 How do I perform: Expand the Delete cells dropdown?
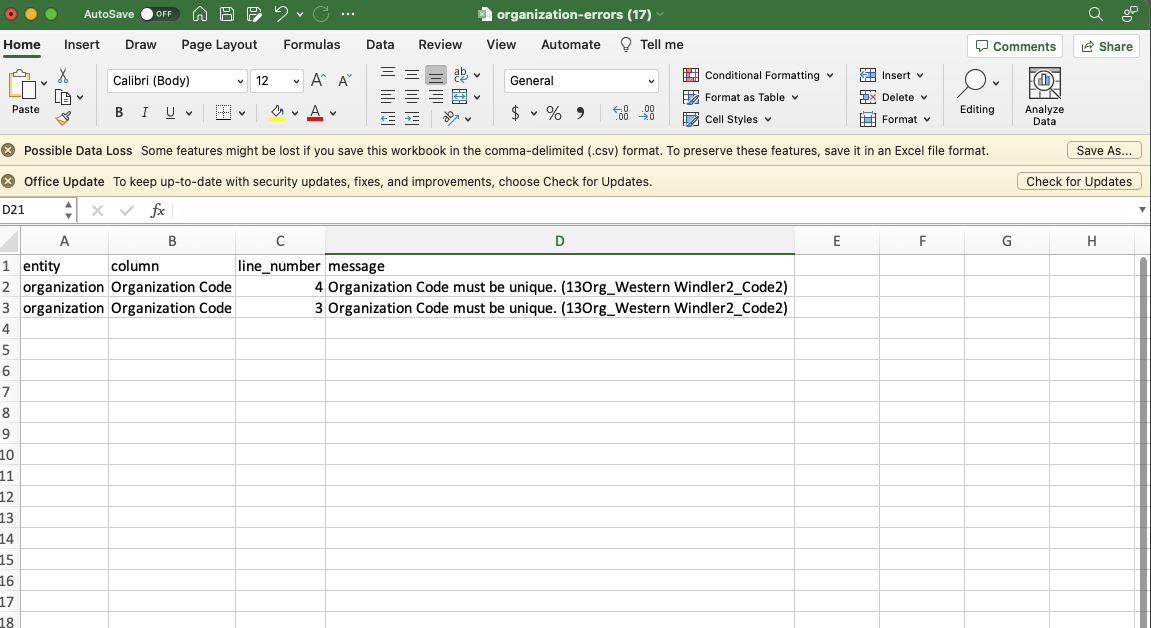tap(923, 97)
